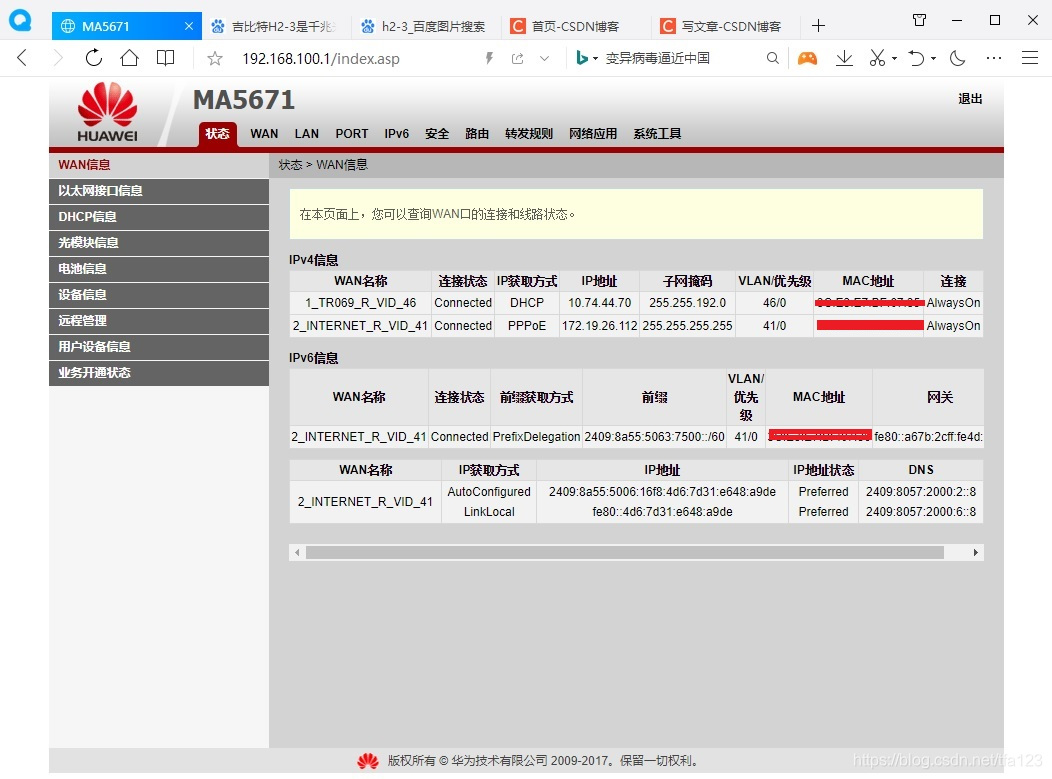Open the 网络应用 menu
Image resolution: width=1052 pixels, height=779 pixels.
(x=593, y=134)
